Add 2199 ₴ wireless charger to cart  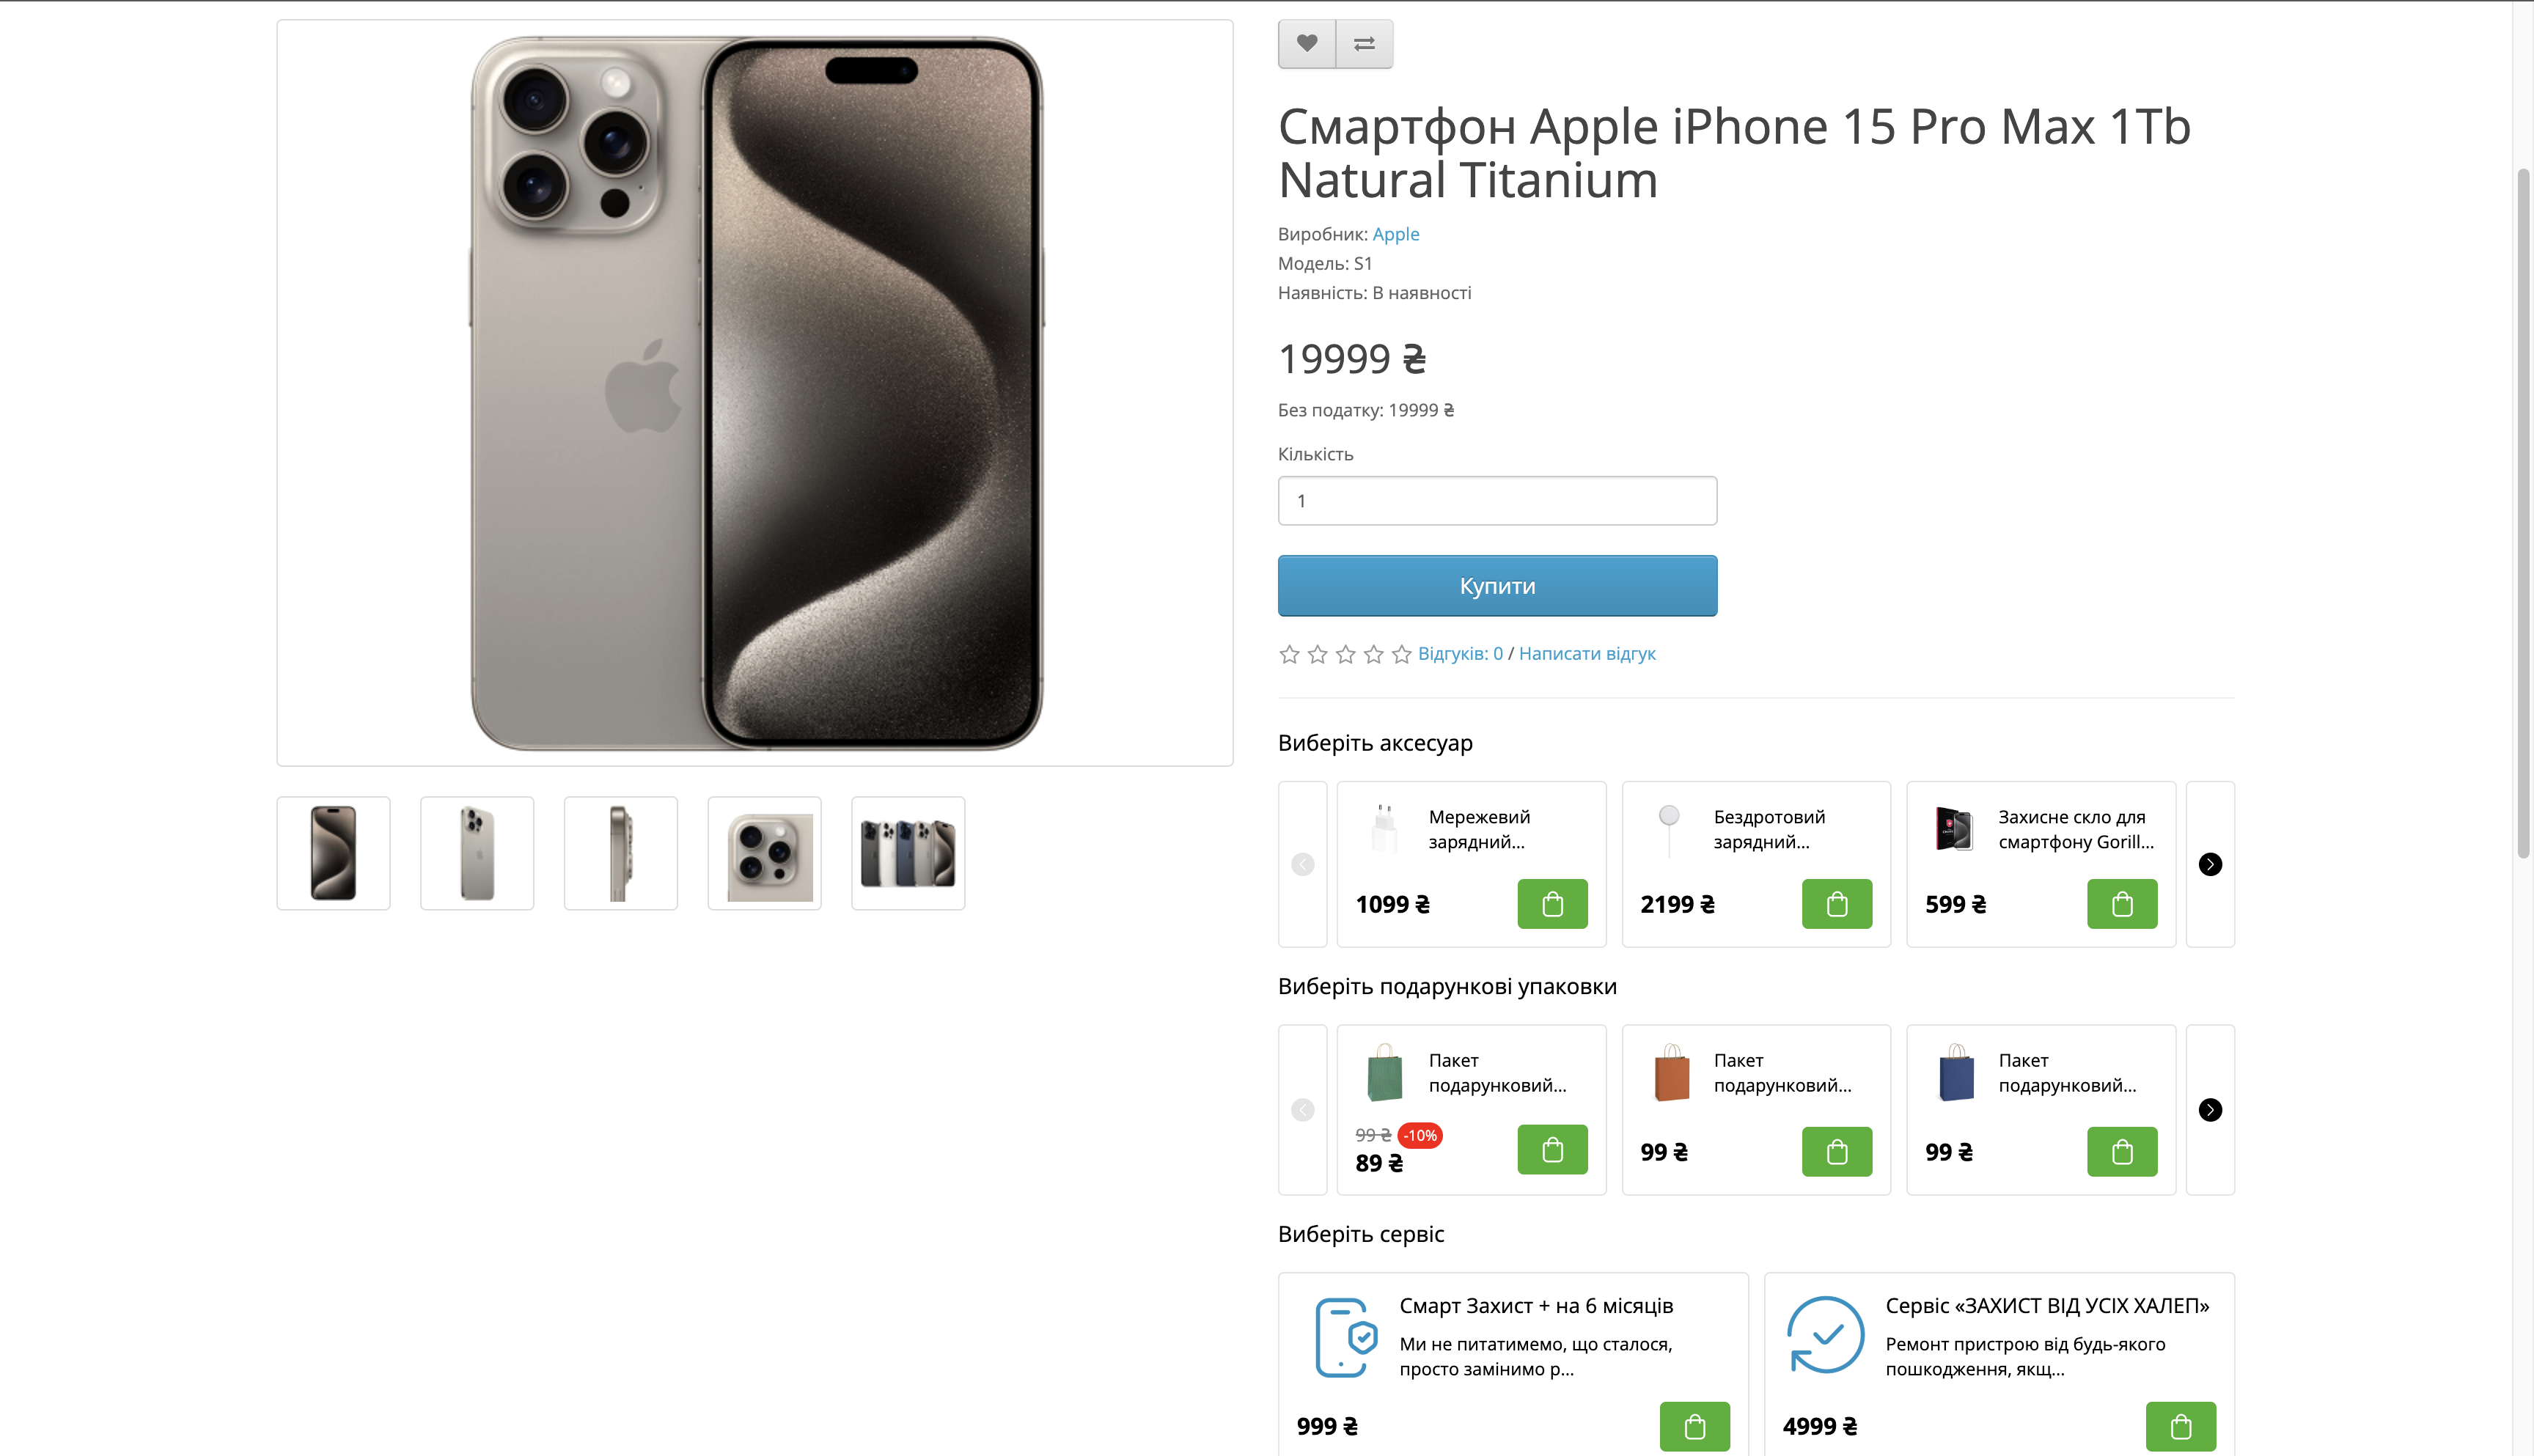pyautogui.click(x=1837, y=904)
